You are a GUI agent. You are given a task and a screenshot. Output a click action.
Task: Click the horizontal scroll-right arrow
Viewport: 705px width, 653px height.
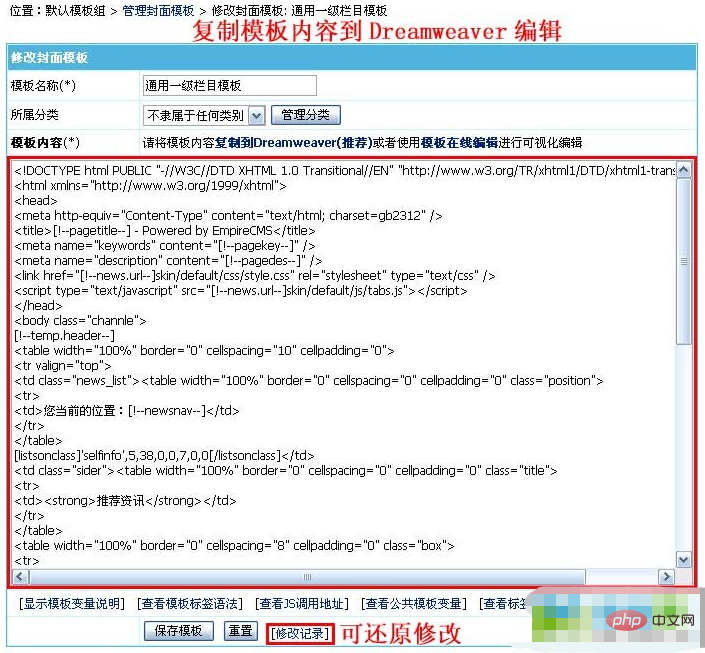pos(666,576)
